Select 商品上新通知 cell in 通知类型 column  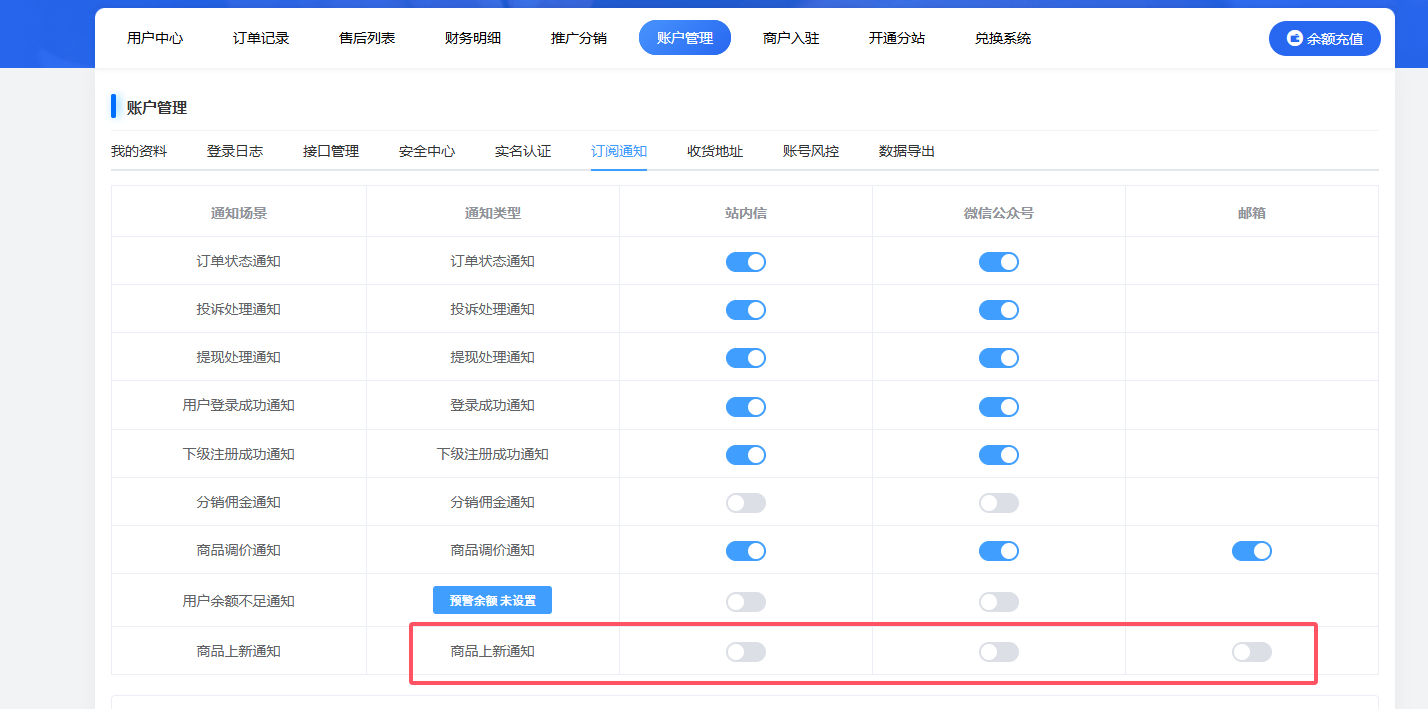click(493, 651)
